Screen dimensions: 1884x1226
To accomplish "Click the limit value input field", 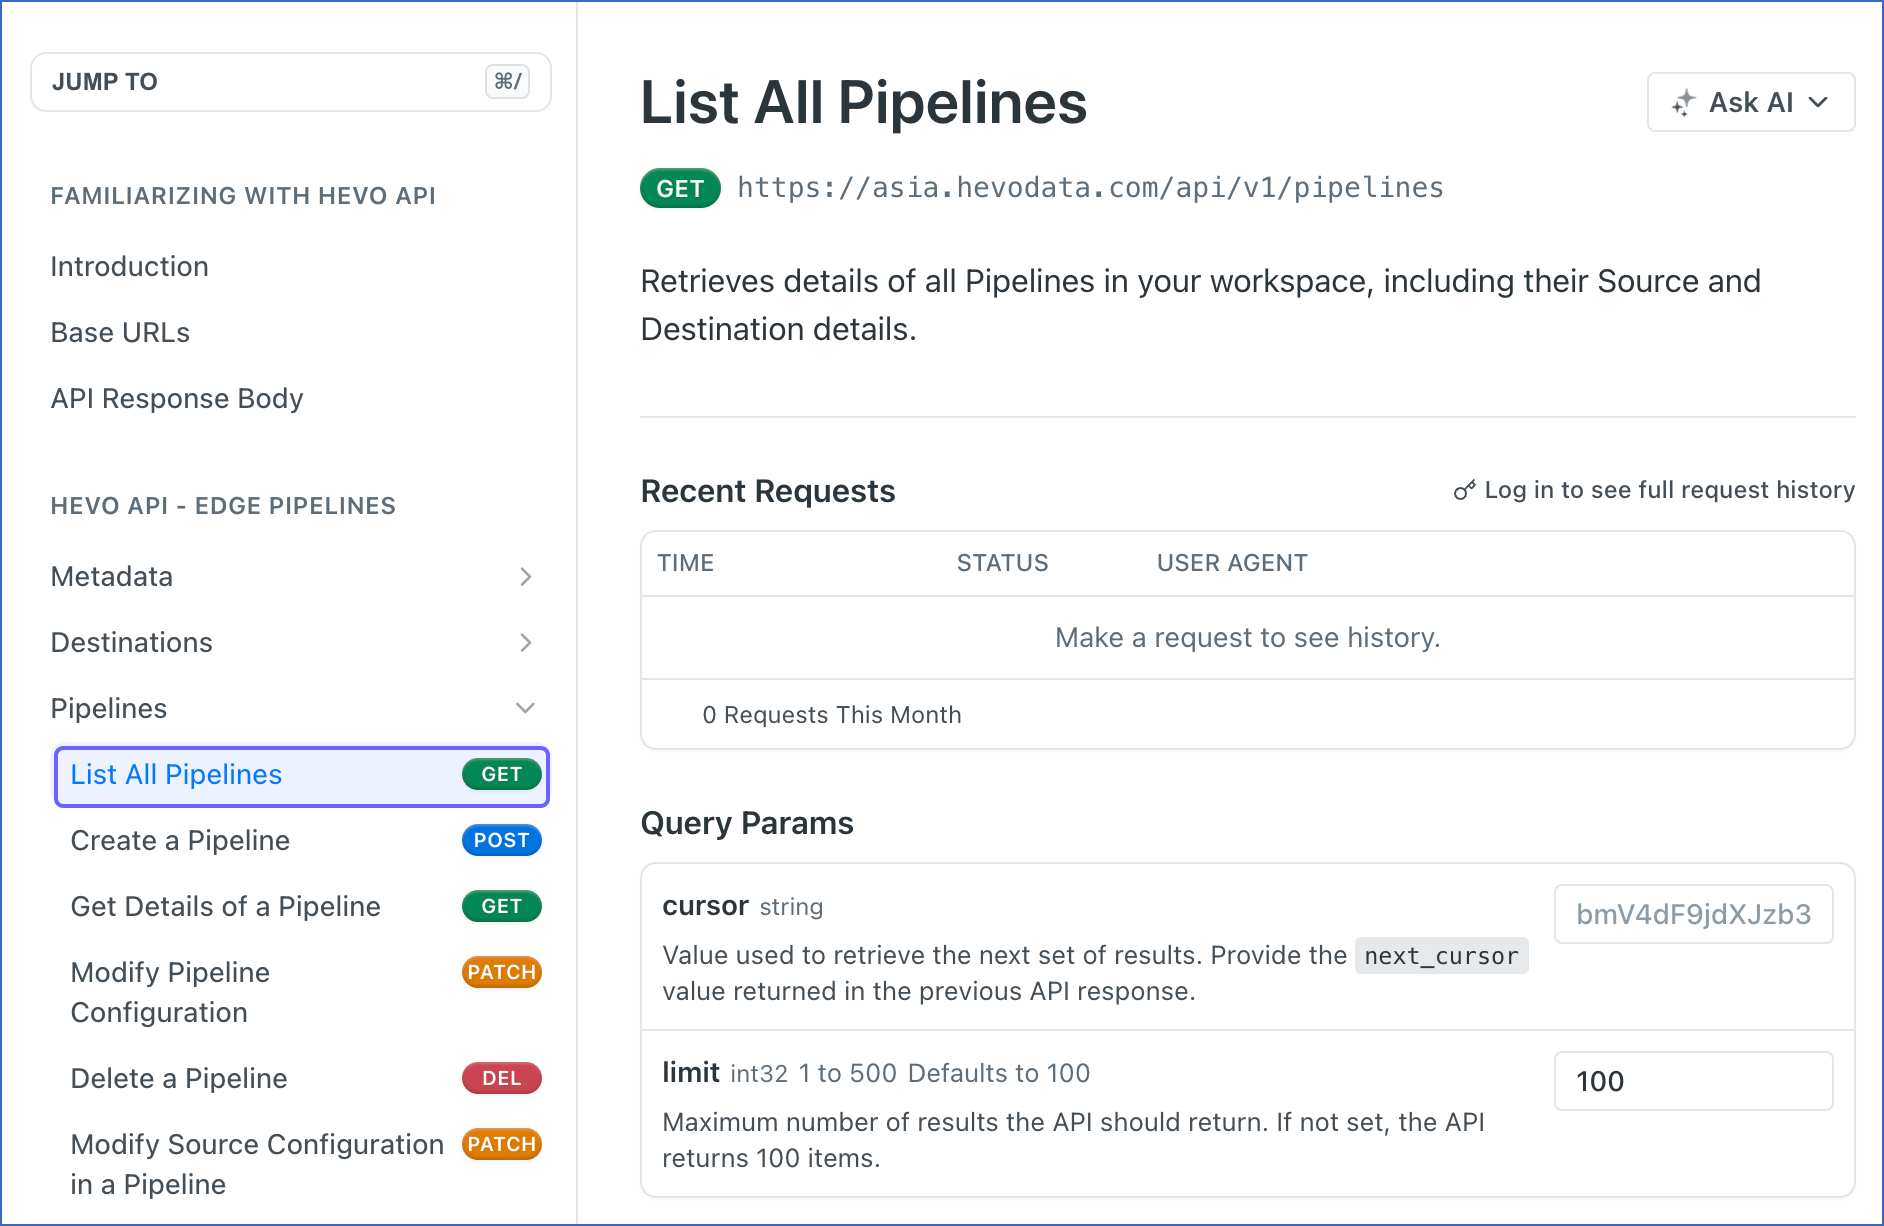I will (x=1694, y=1081).
